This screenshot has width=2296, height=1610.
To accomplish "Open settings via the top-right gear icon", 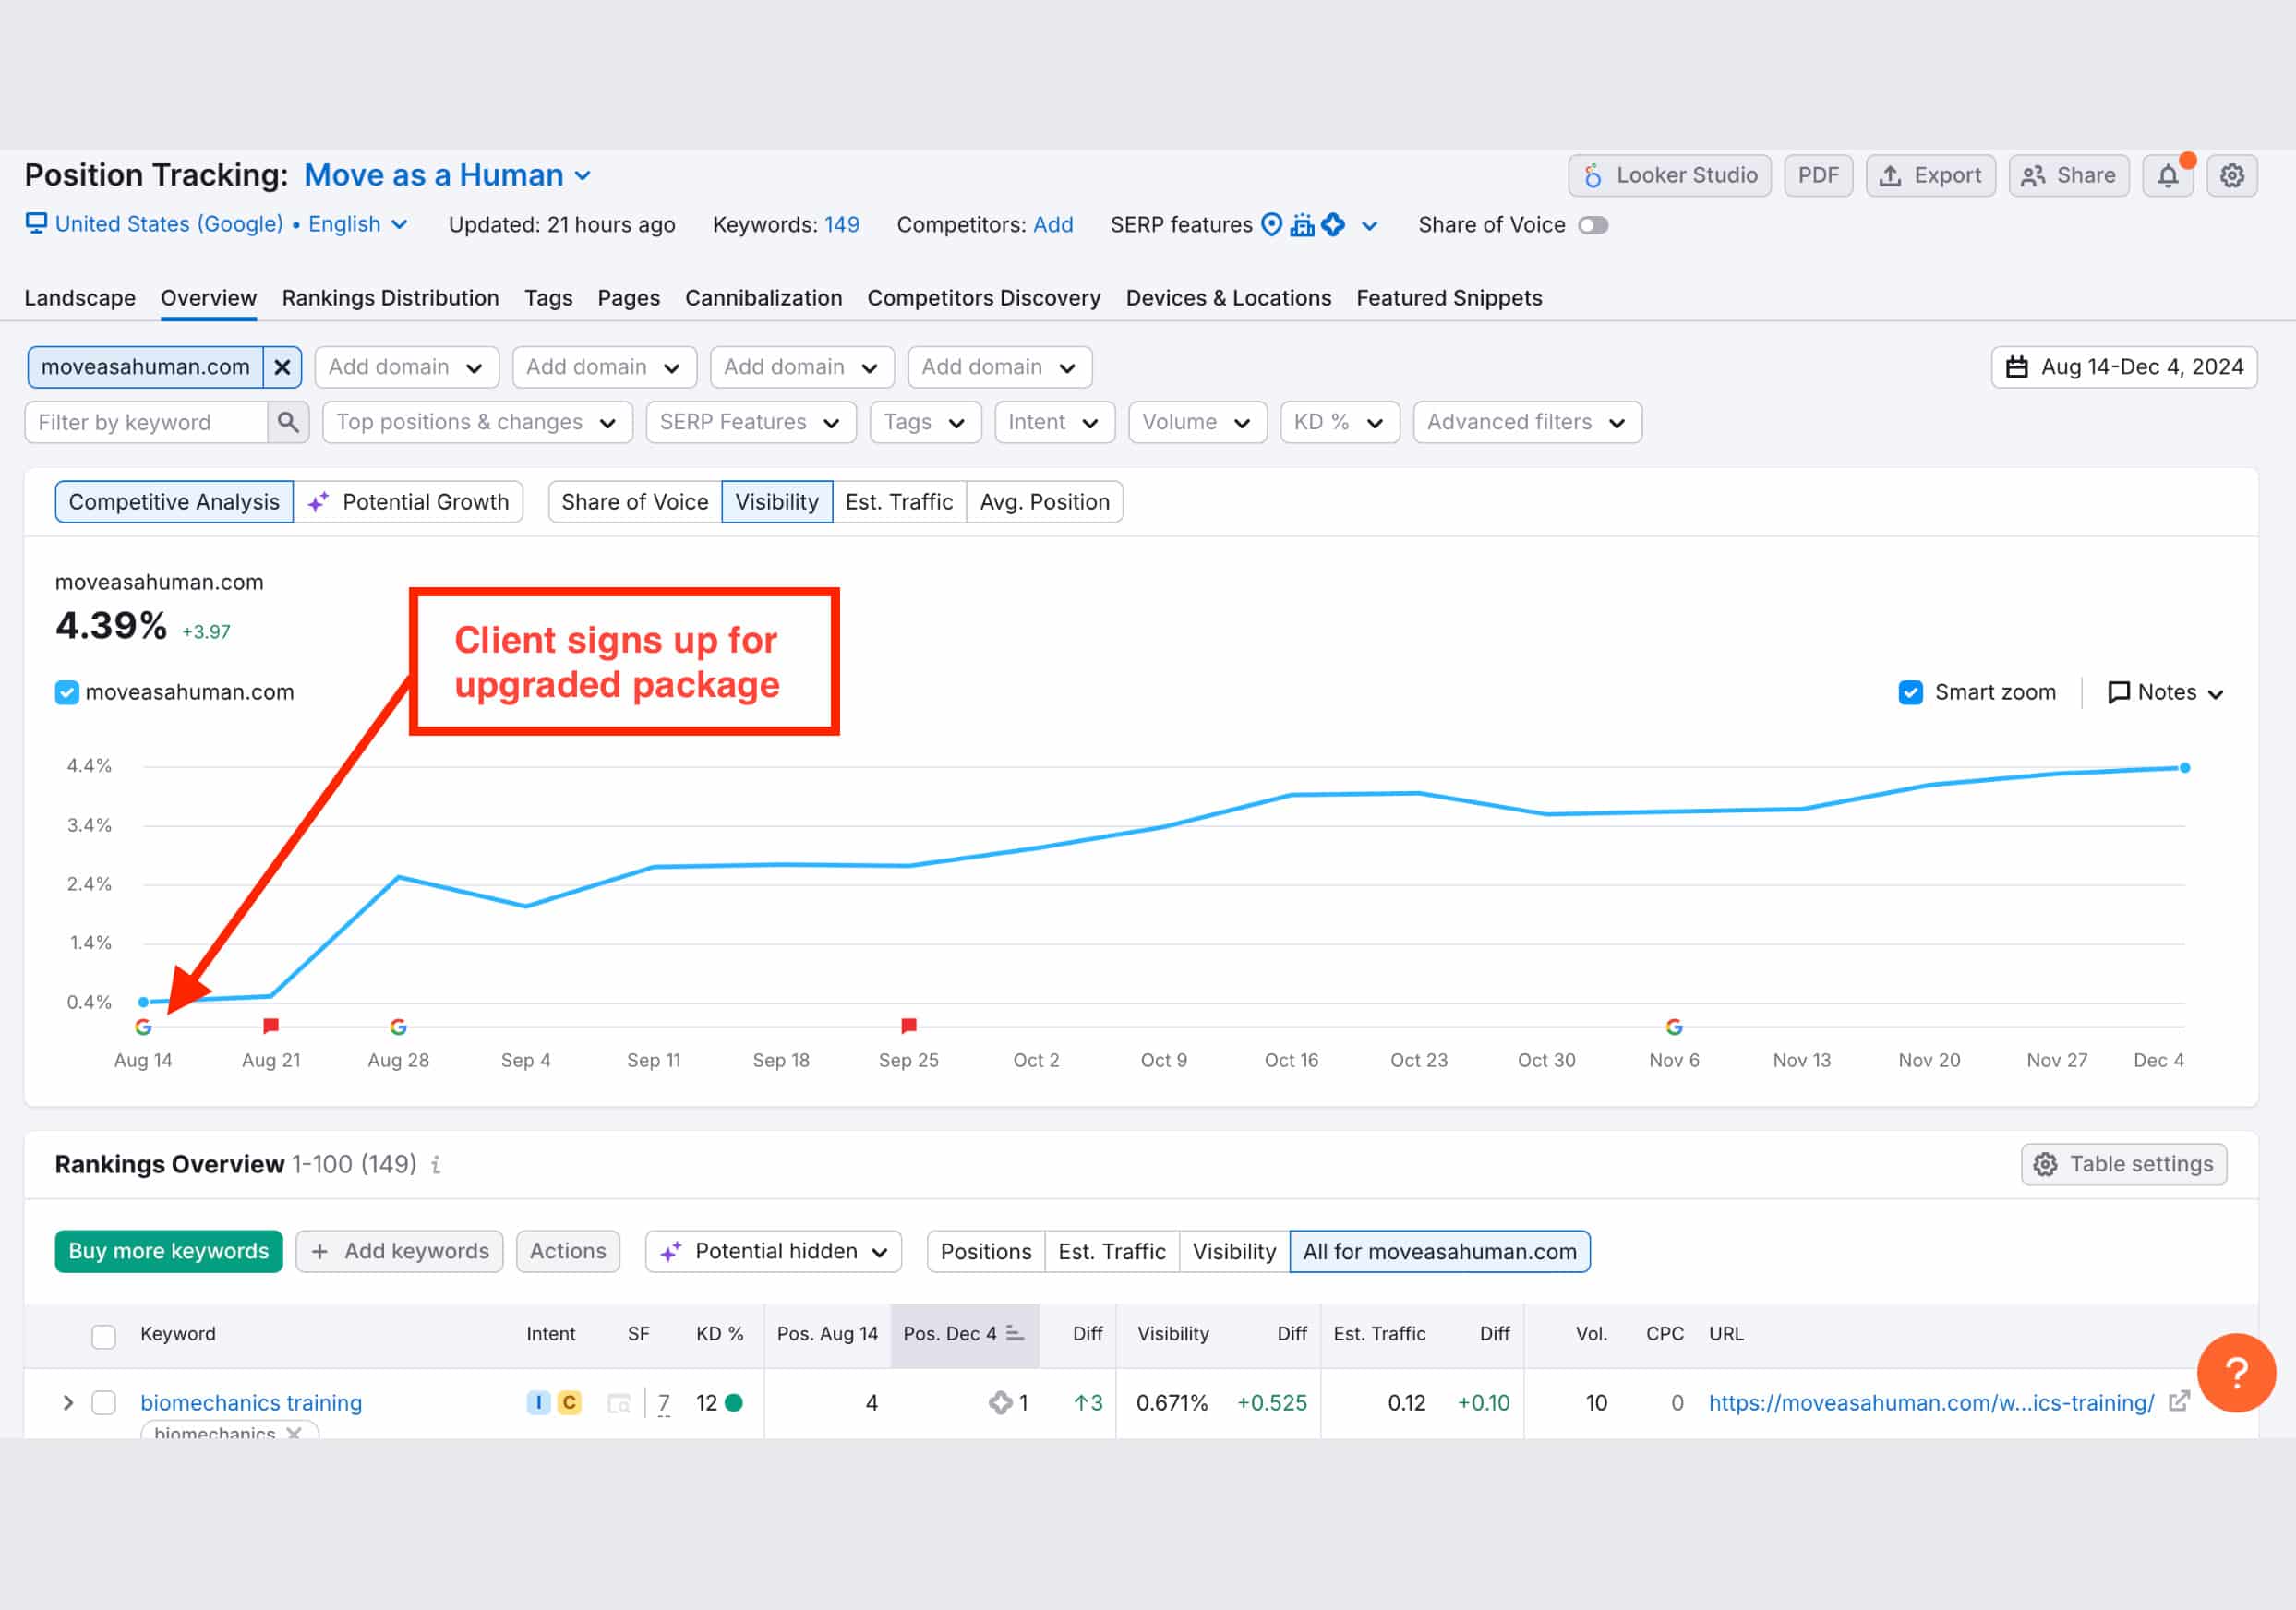I will point(2232,176).
